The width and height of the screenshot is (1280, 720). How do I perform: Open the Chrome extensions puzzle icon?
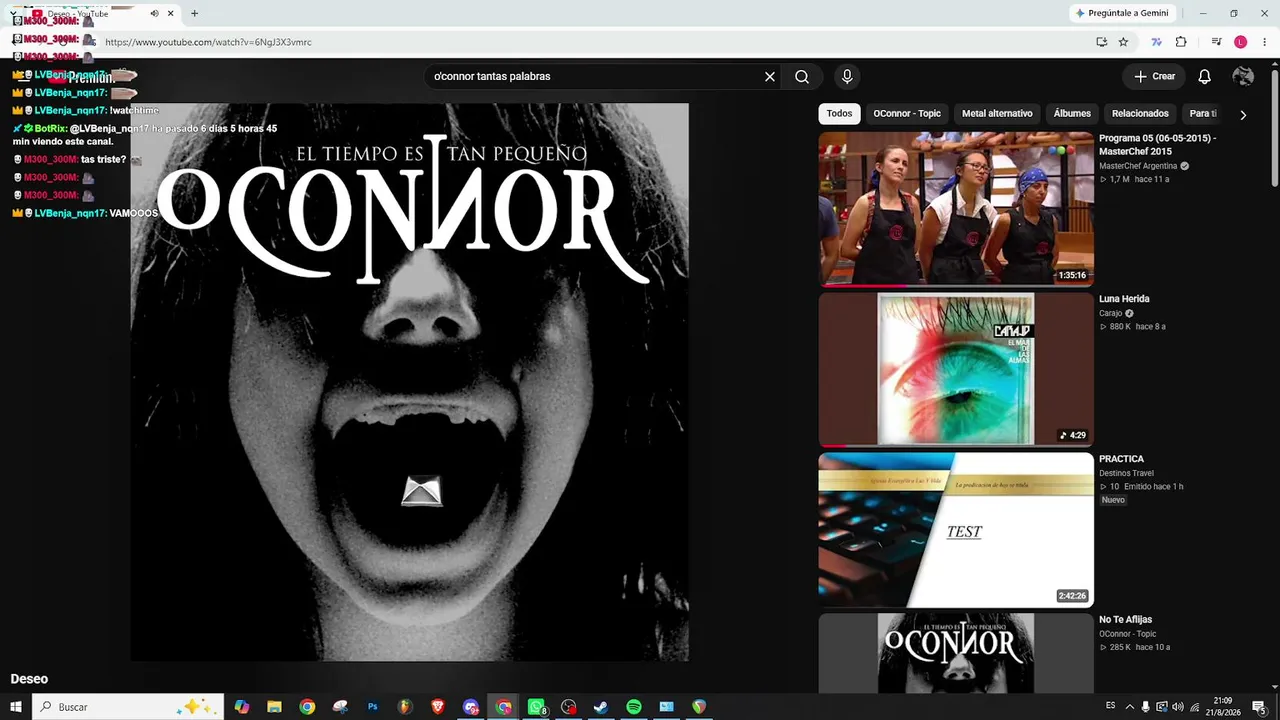click(1181, 42)
